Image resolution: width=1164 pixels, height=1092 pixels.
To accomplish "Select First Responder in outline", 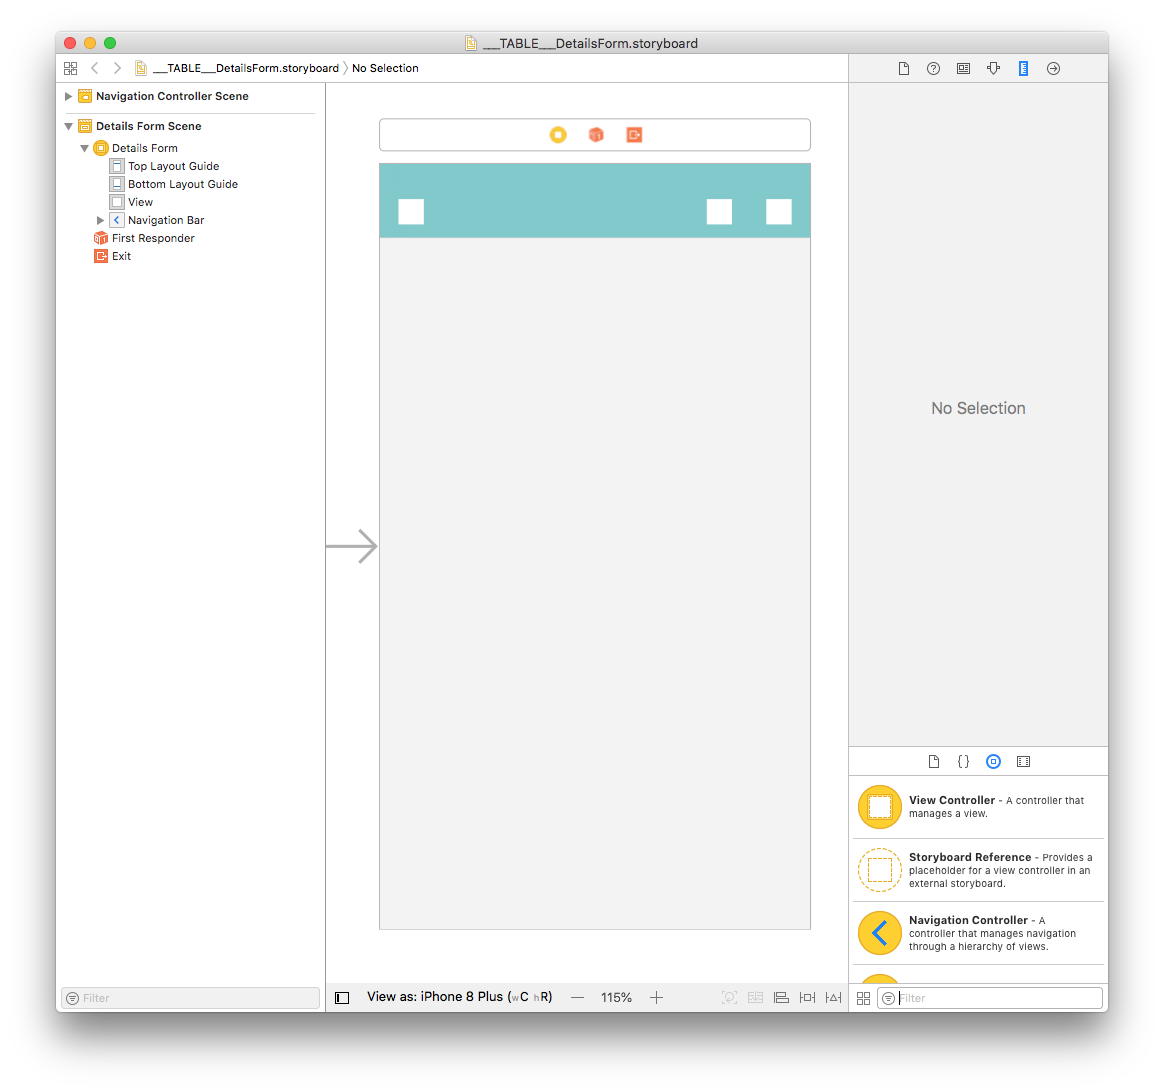I will tap(153, 238).
